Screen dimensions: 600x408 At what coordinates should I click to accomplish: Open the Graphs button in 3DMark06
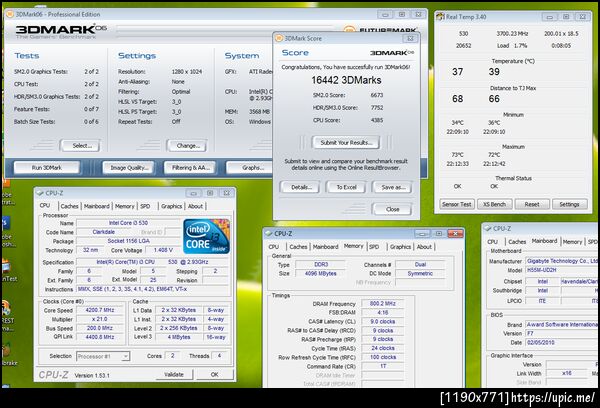coord(250,168)
